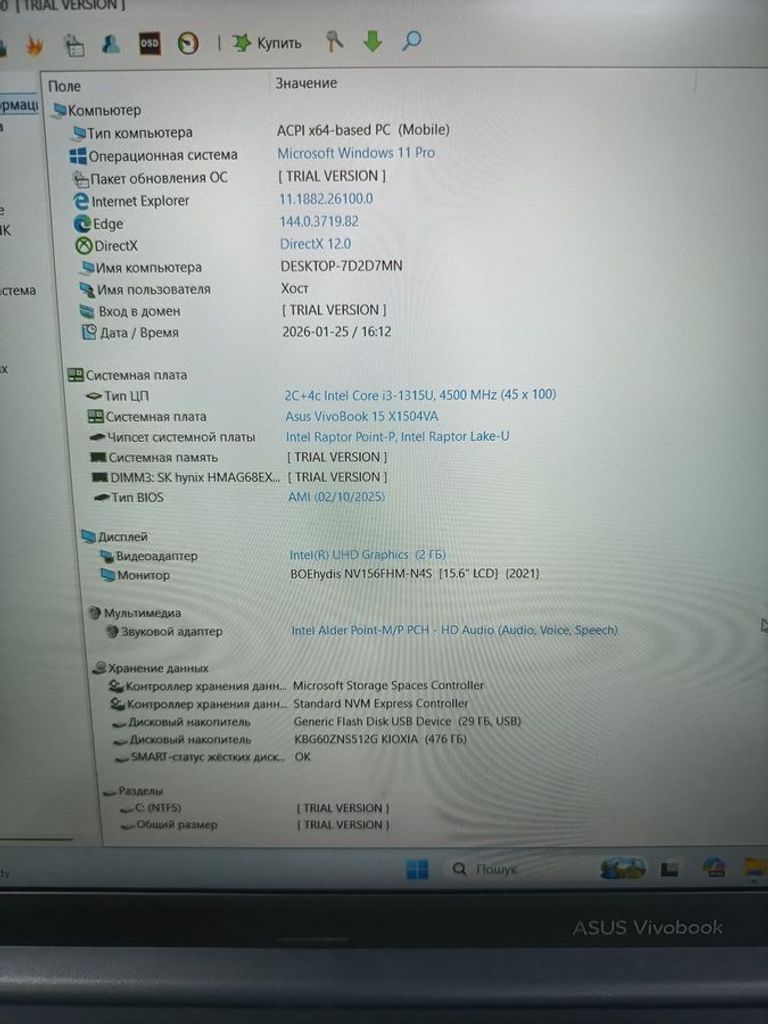Select the KBG60ZNS512G KIOXIA disk value
This screenshot has width=768, height=1024.
(380, 739)
